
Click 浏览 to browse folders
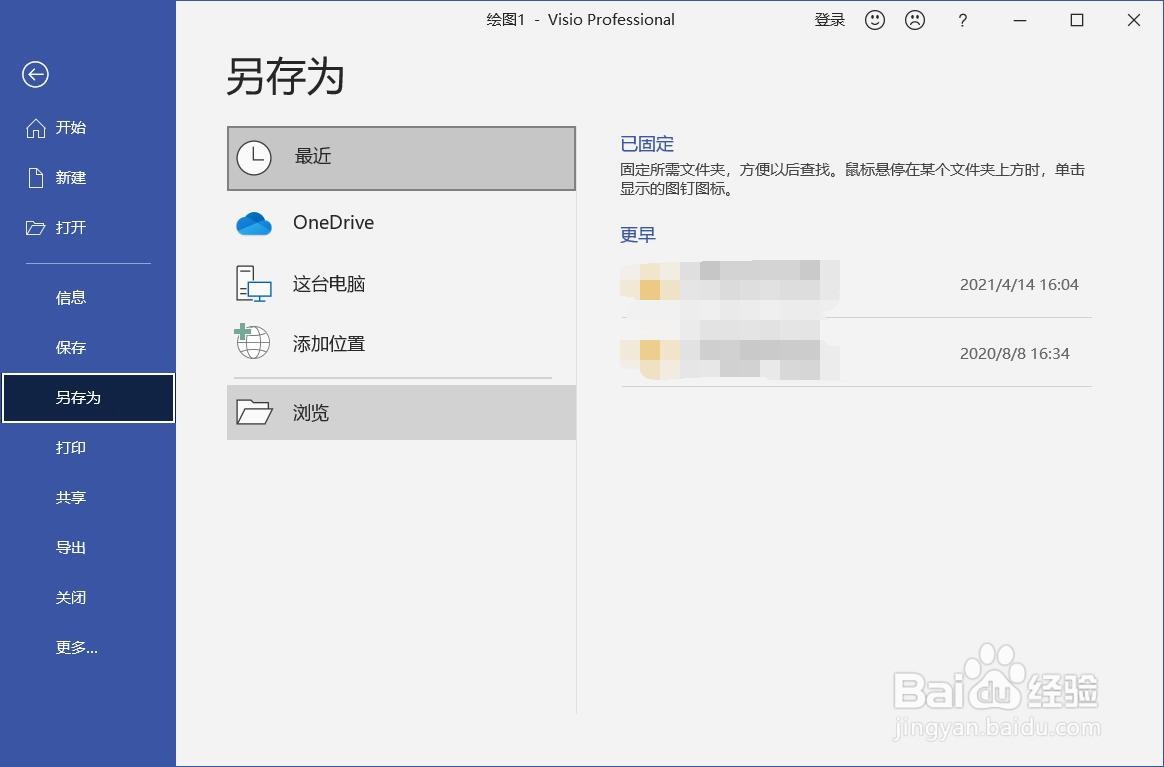[x=401, y=412]
